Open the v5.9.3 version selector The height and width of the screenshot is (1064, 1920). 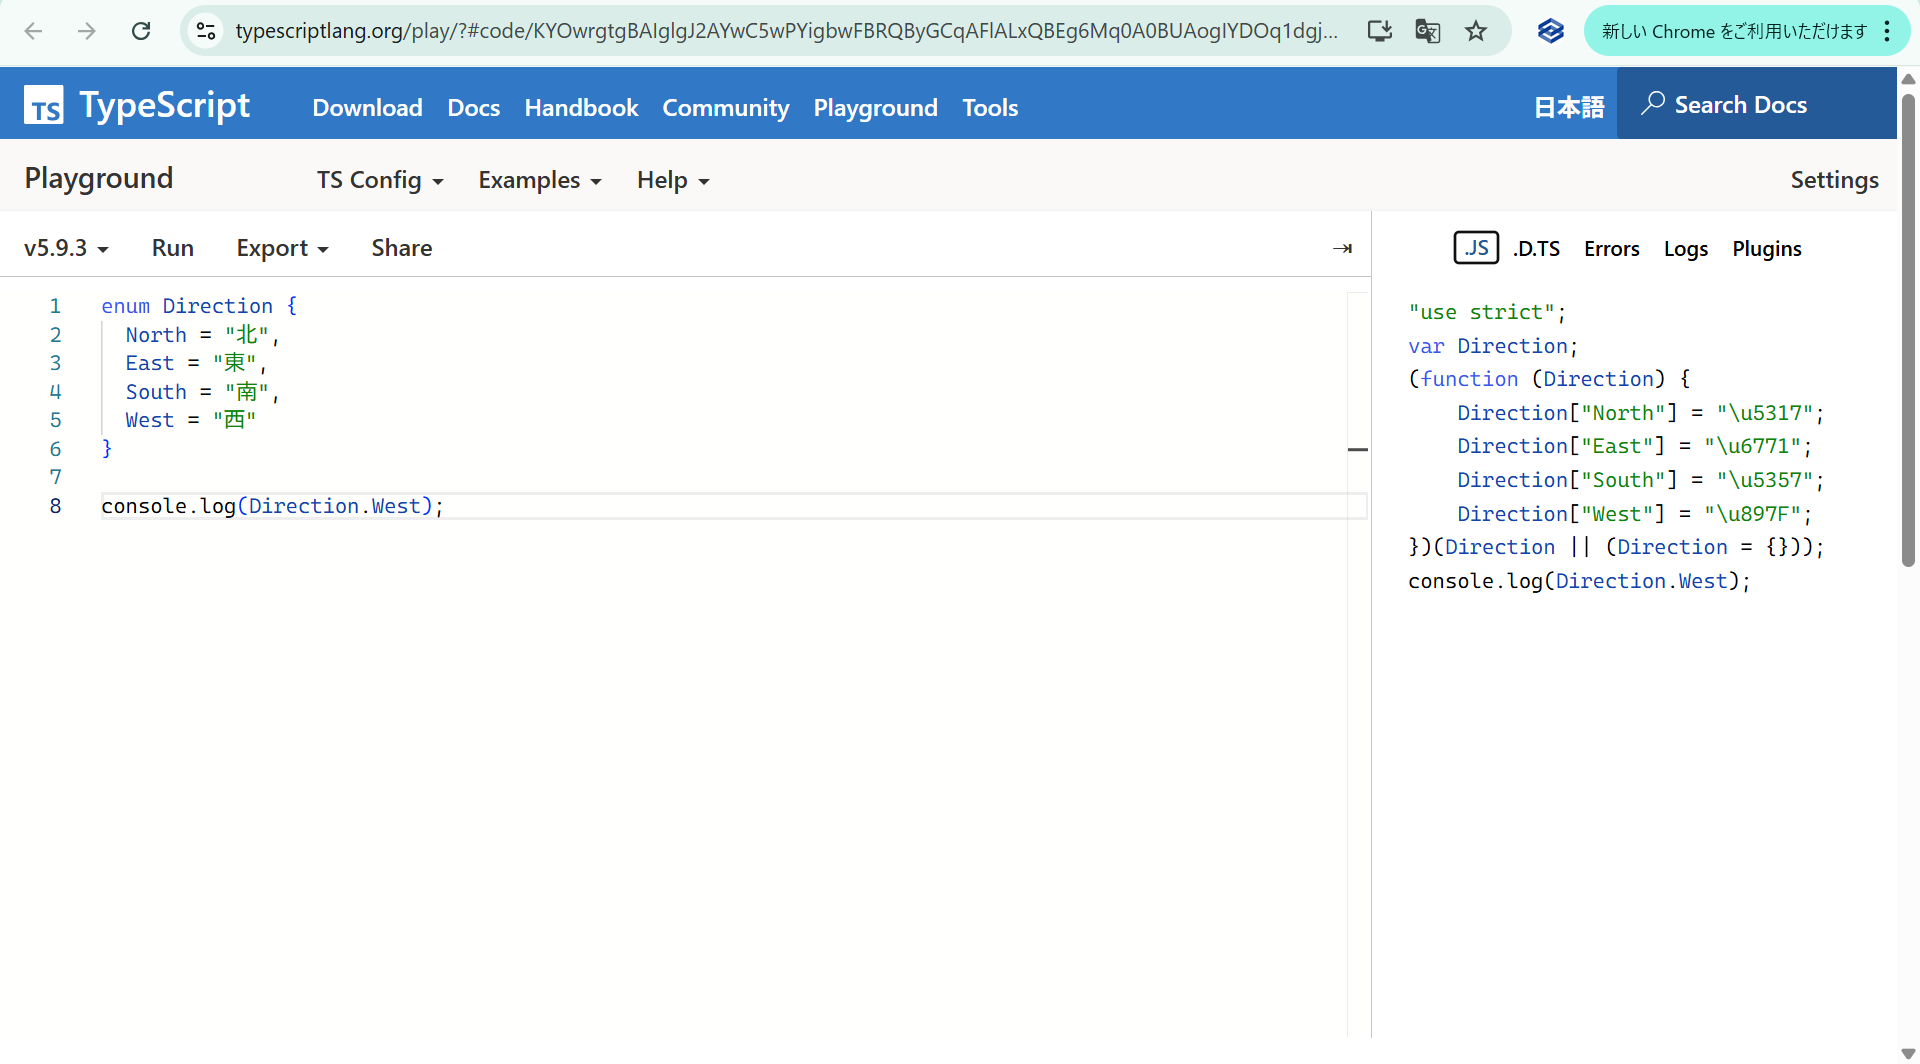(66, 248)
